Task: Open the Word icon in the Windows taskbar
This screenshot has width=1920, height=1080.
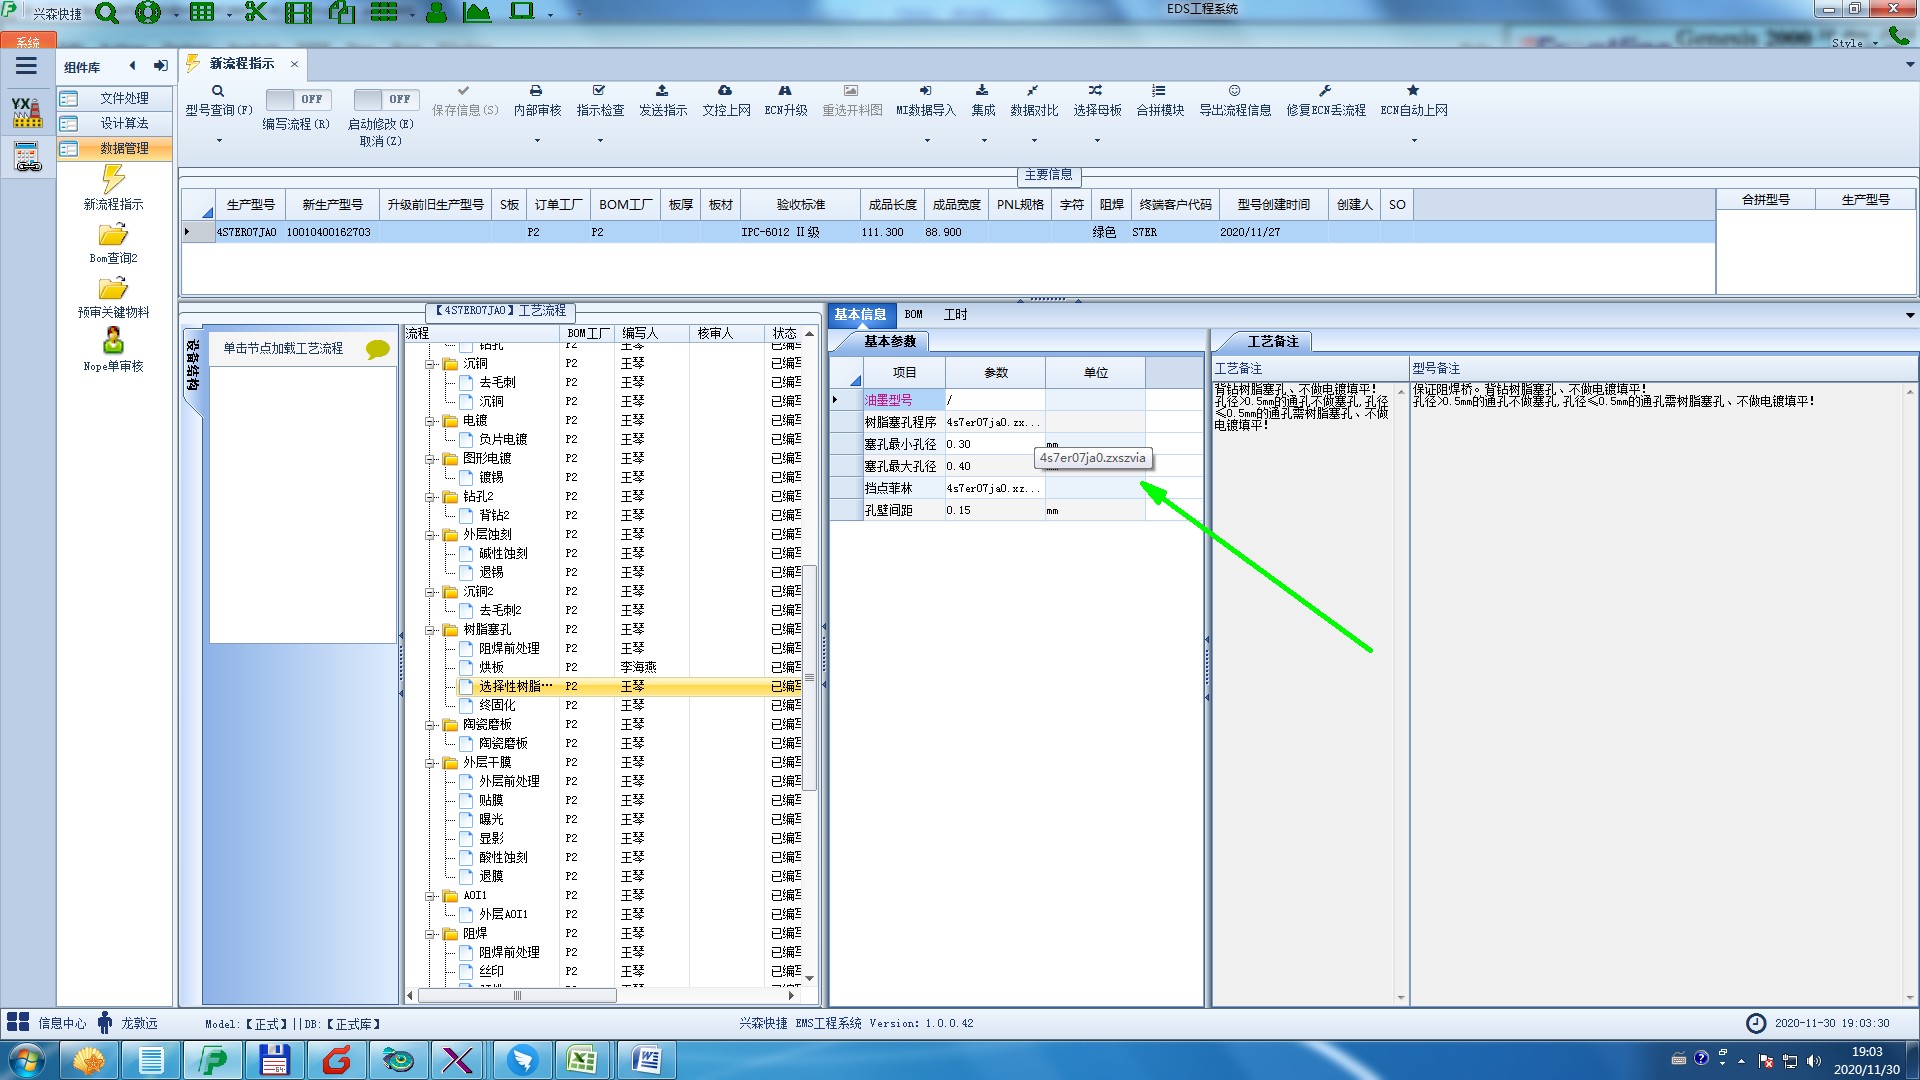Action: click(646, 1059)
